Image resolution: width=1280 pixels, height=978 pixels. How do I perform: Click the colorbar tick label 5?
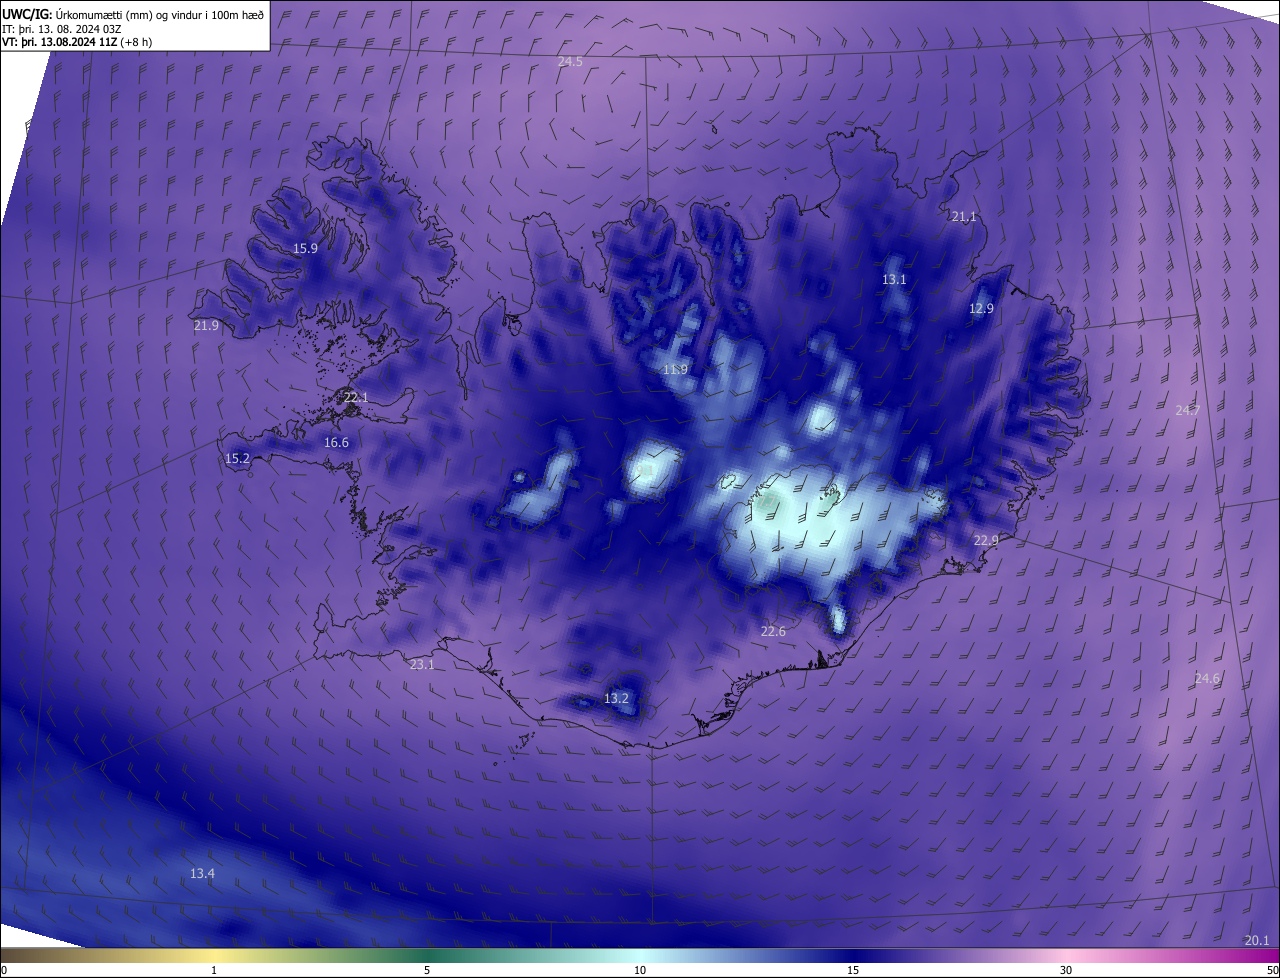coord(427,970)
